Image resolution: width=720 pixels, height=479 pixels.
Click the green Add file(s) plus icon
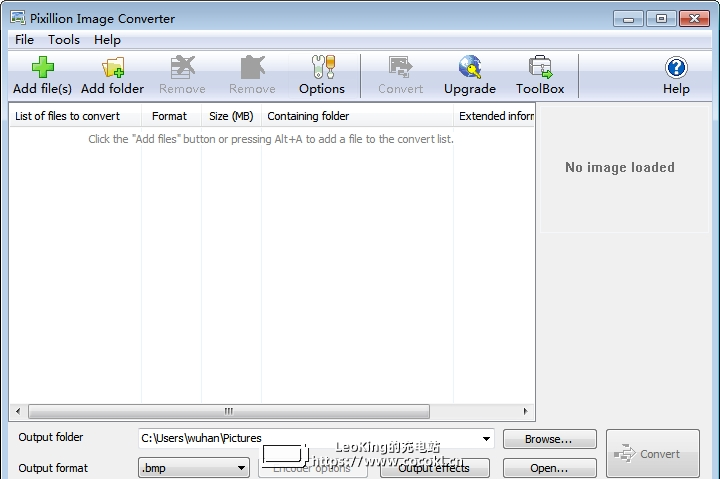pyautogui.click(x=43, y=68)
